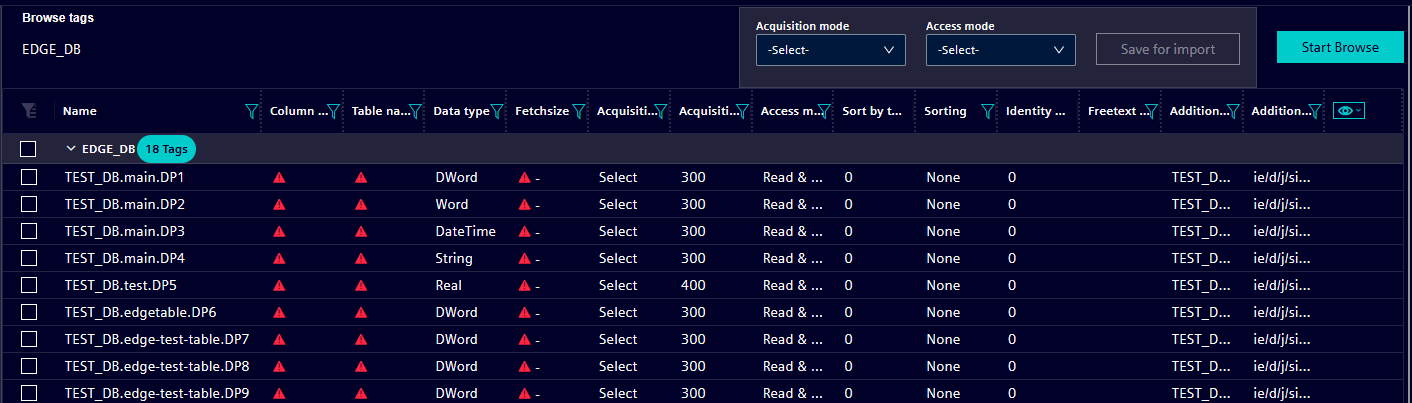
Task: Open filter on the Data type column
Action: (496, 112)
